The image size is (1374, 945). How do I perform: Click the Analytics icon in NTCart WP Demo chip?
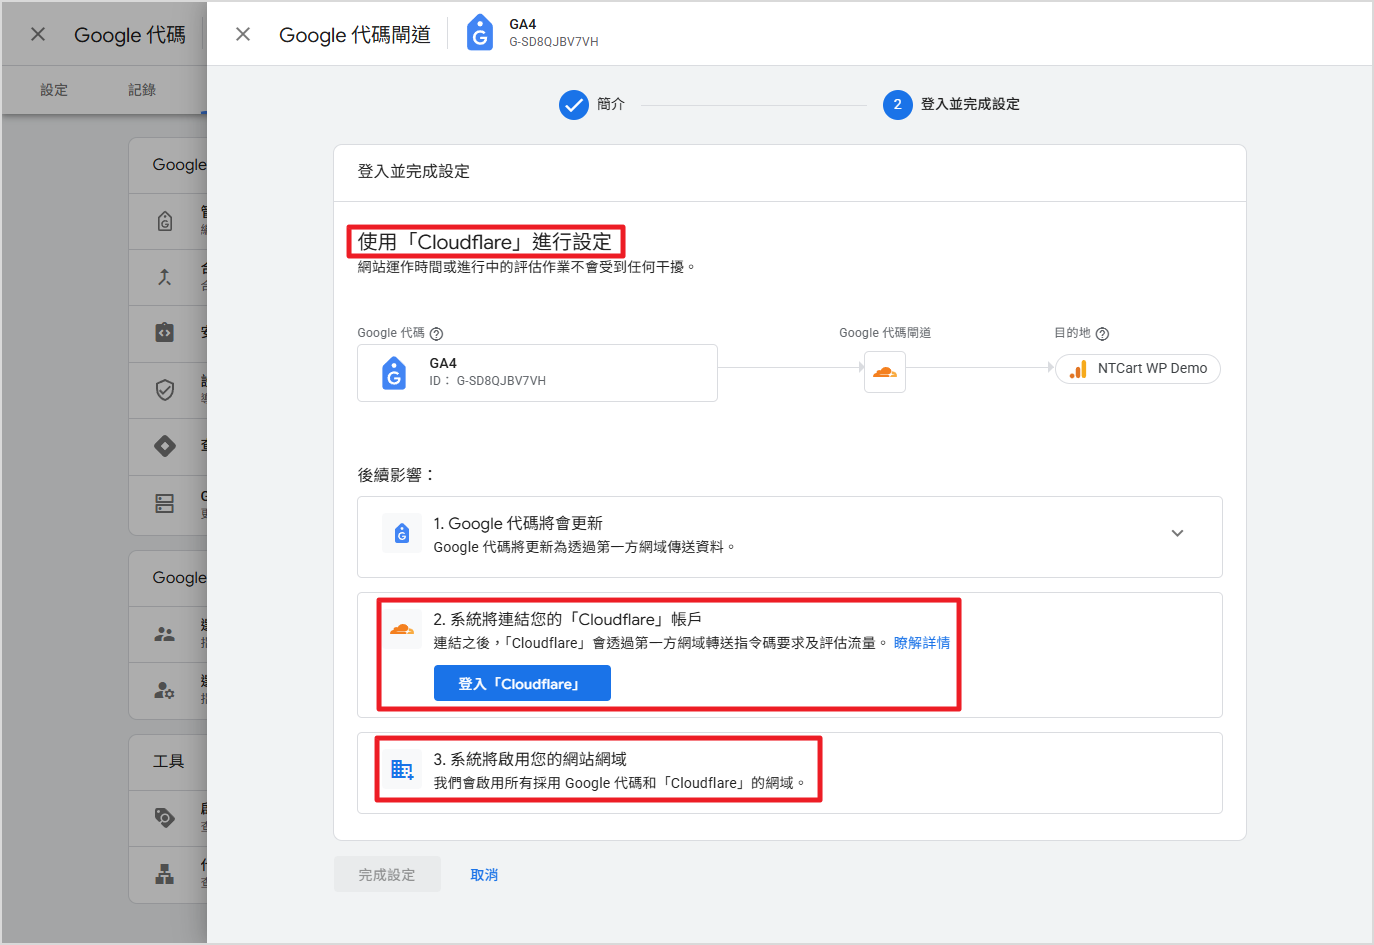(1078, 369)
